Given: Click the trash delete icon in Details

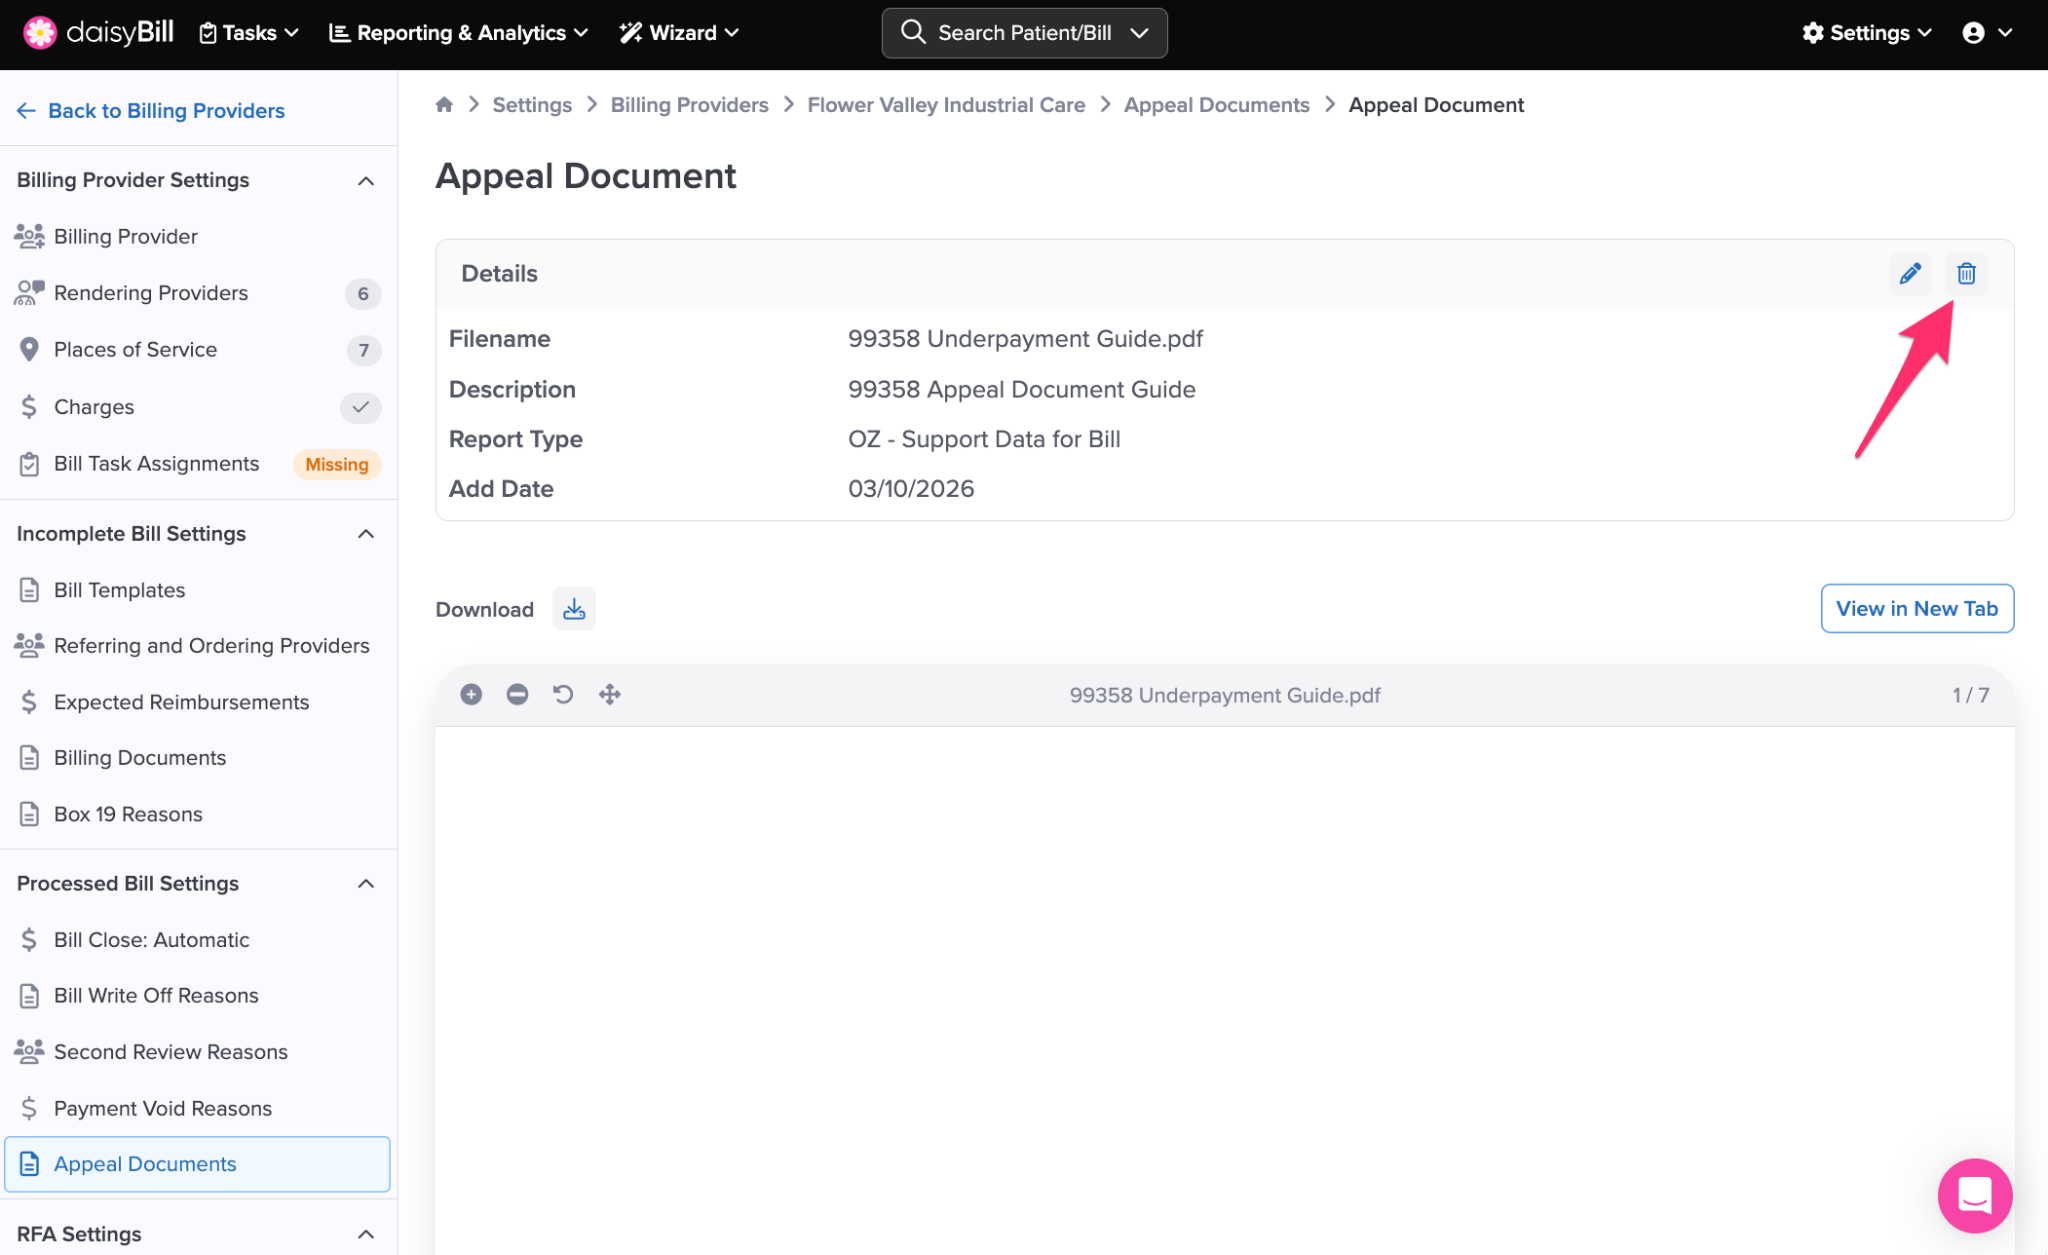Looking at the screenshot, I should tap(1966, 273).
